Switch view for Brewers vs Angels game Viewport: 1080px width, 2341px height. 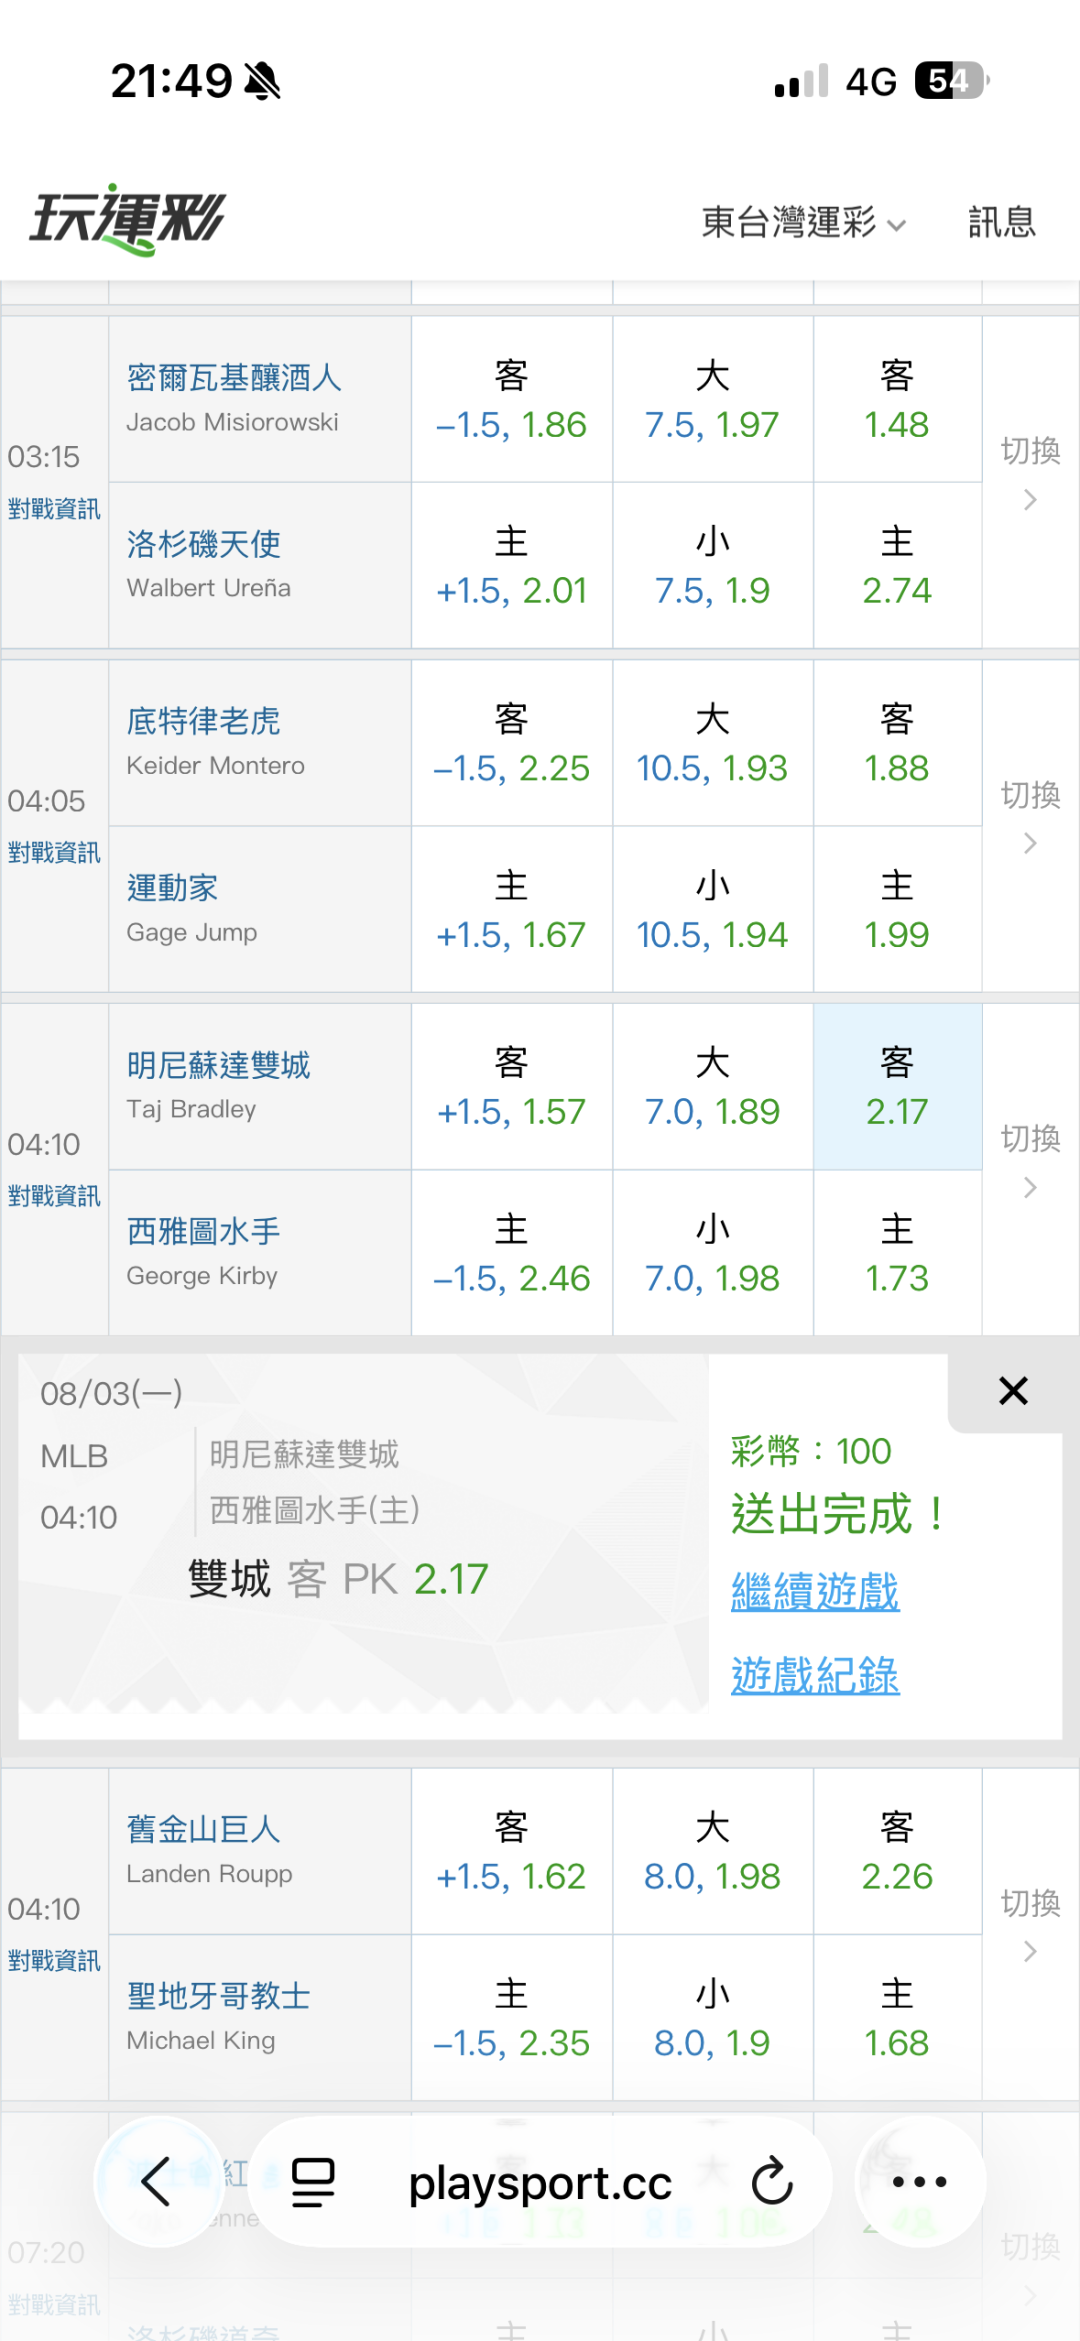pos(1030,473)
